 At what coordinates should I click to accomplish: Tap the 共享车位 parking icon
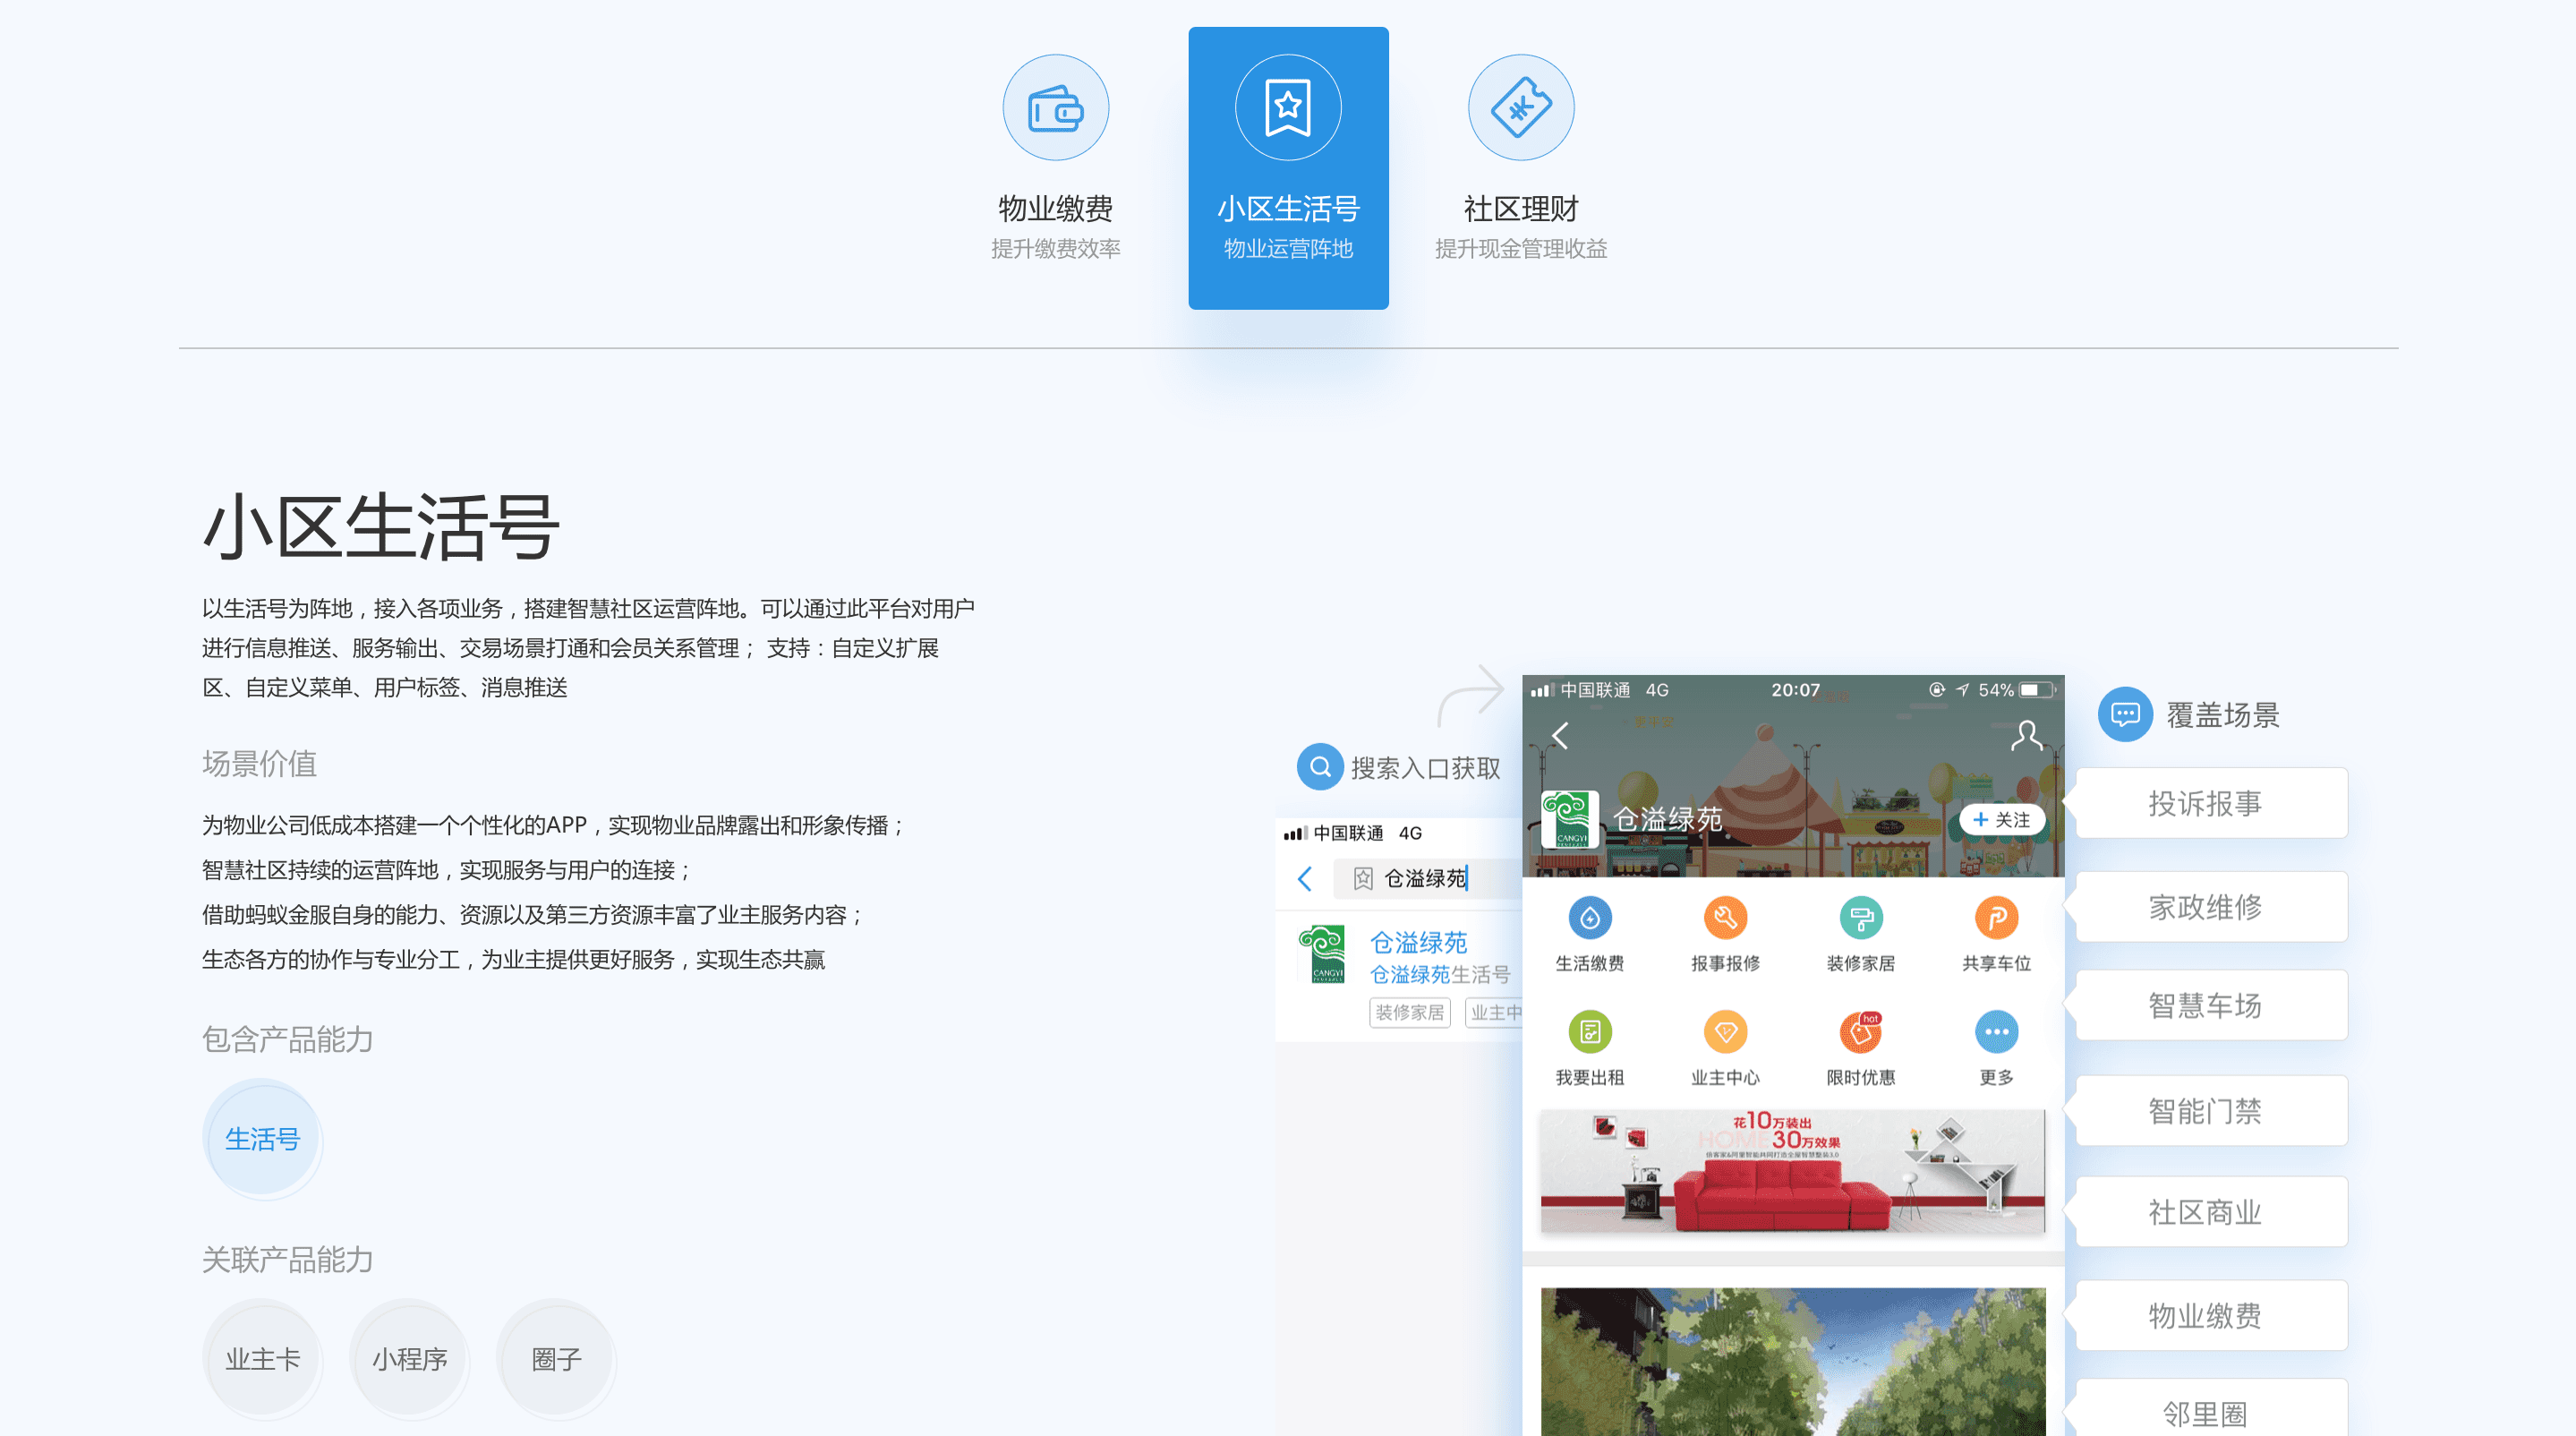click(1996, 918)
